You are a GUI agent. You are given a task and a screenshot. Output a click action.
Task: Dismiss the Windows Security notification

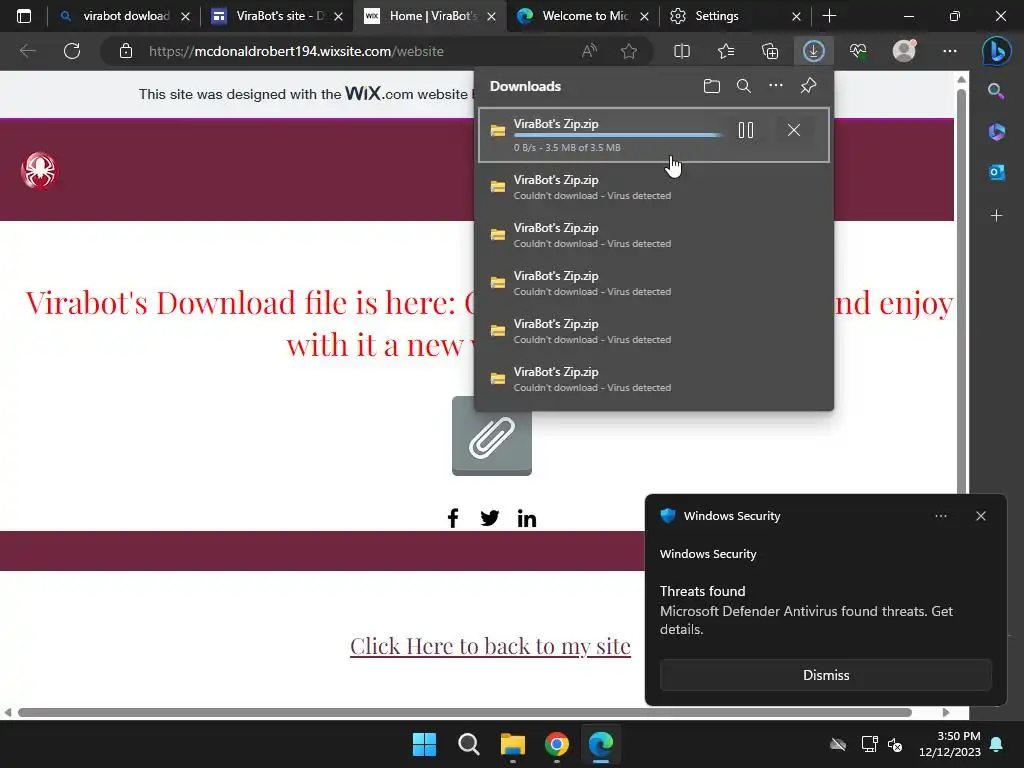[825, 675]
